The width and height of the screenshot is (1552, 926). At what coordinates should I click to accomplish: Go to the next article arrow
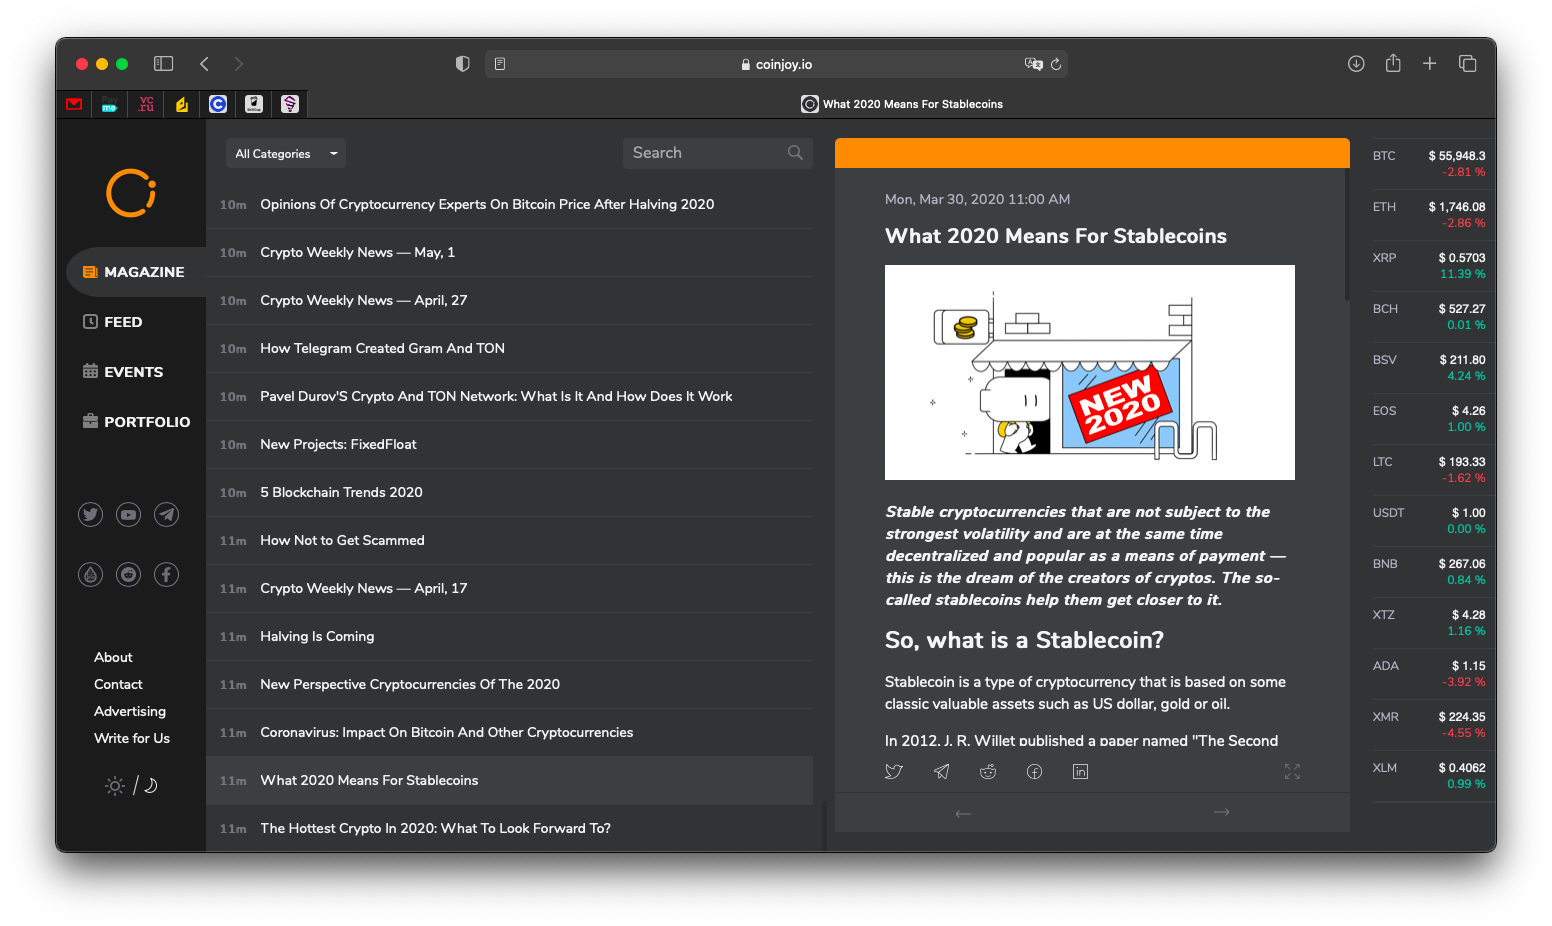pos(1221,812)
